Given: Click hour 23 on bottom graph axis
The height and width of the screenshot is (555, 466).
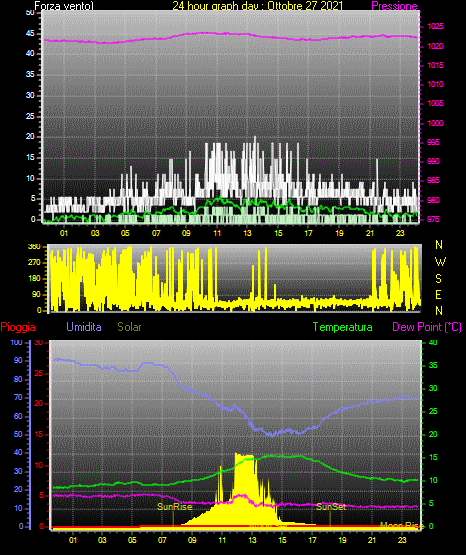Looking at the screenshot, I should (x=402, y=540).
